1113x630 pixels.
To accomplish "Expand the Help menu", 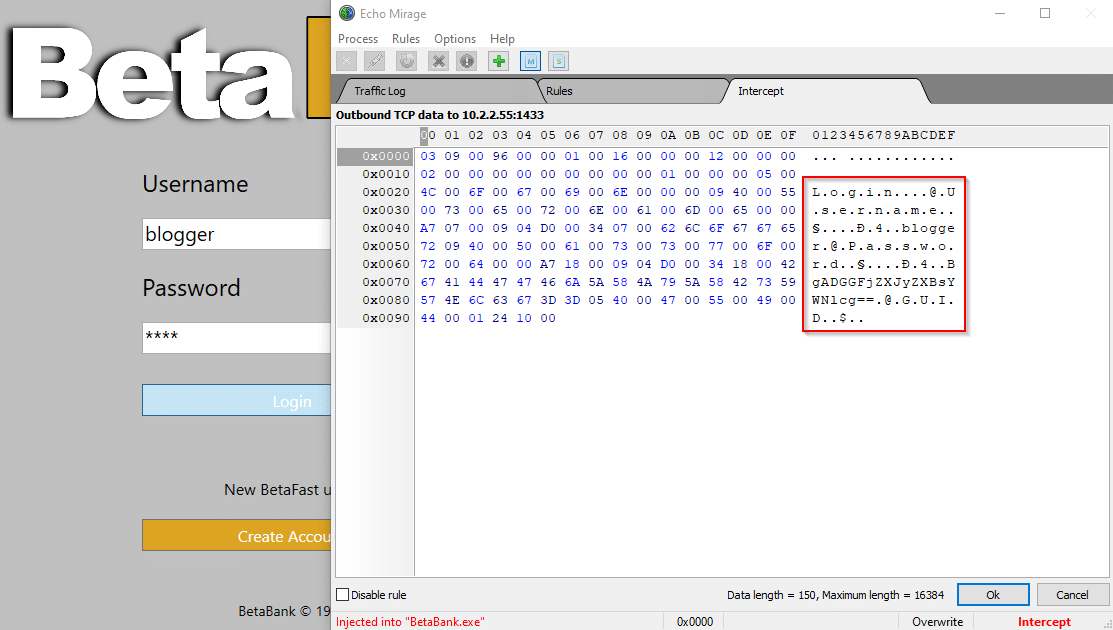I will [502, 39].
